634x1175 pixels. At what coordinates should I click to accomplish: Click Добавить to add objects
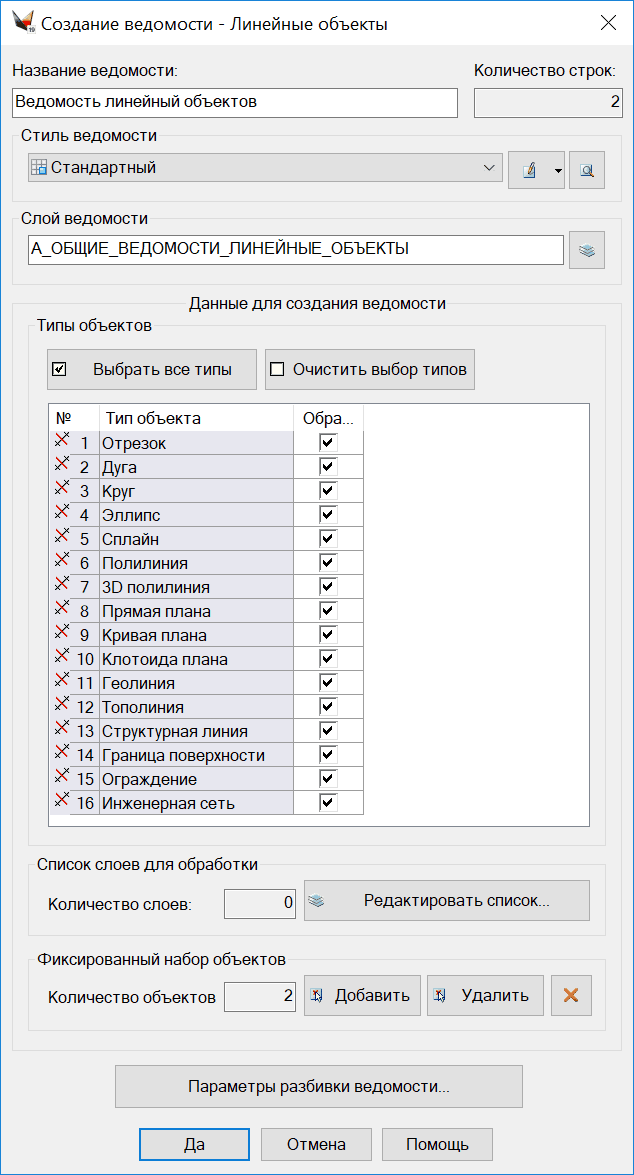362,995
